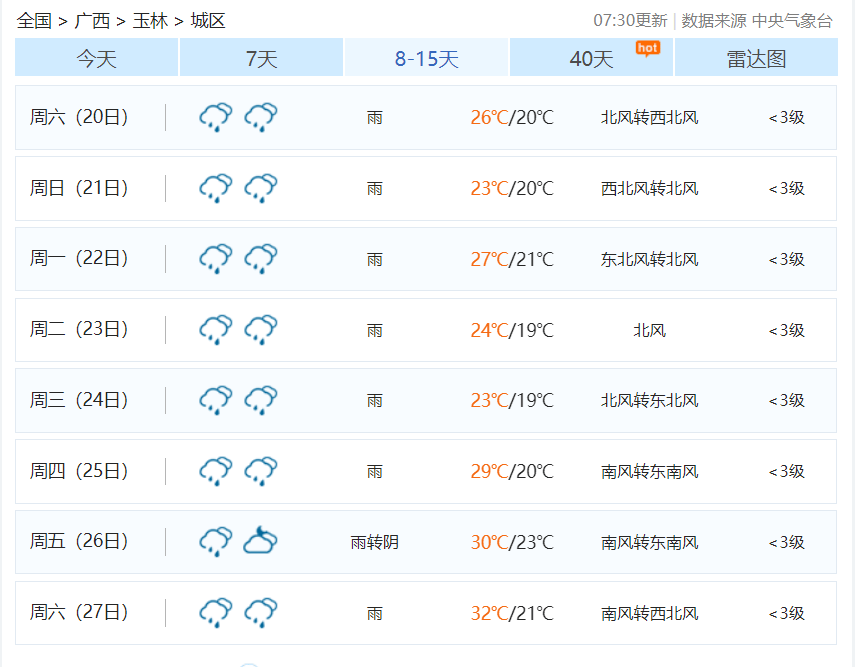This screenshot has width=855, height=667.
Task: Click the 26℃ high temperature for 周六
Action: (x=487, y=116)
